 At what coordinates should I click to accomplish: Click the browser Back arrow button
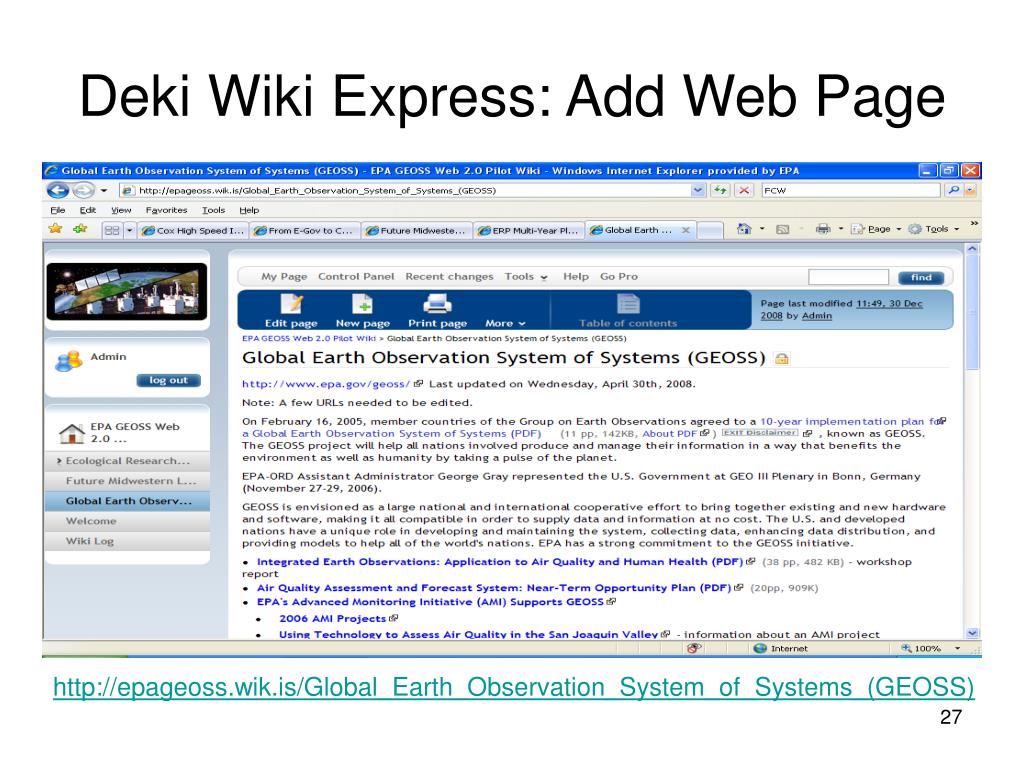click(58, 190)
